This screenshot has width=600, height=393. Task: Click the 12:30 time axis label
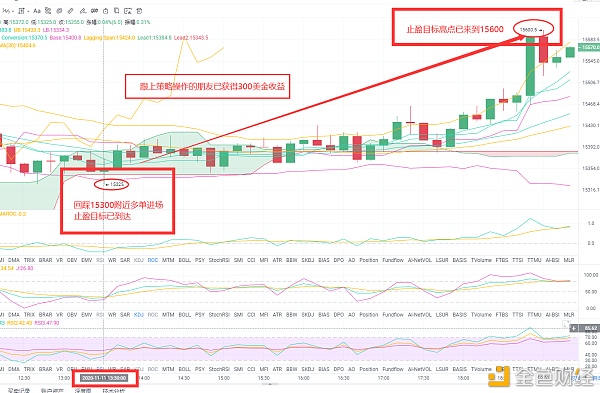click(x=24, y=378)
